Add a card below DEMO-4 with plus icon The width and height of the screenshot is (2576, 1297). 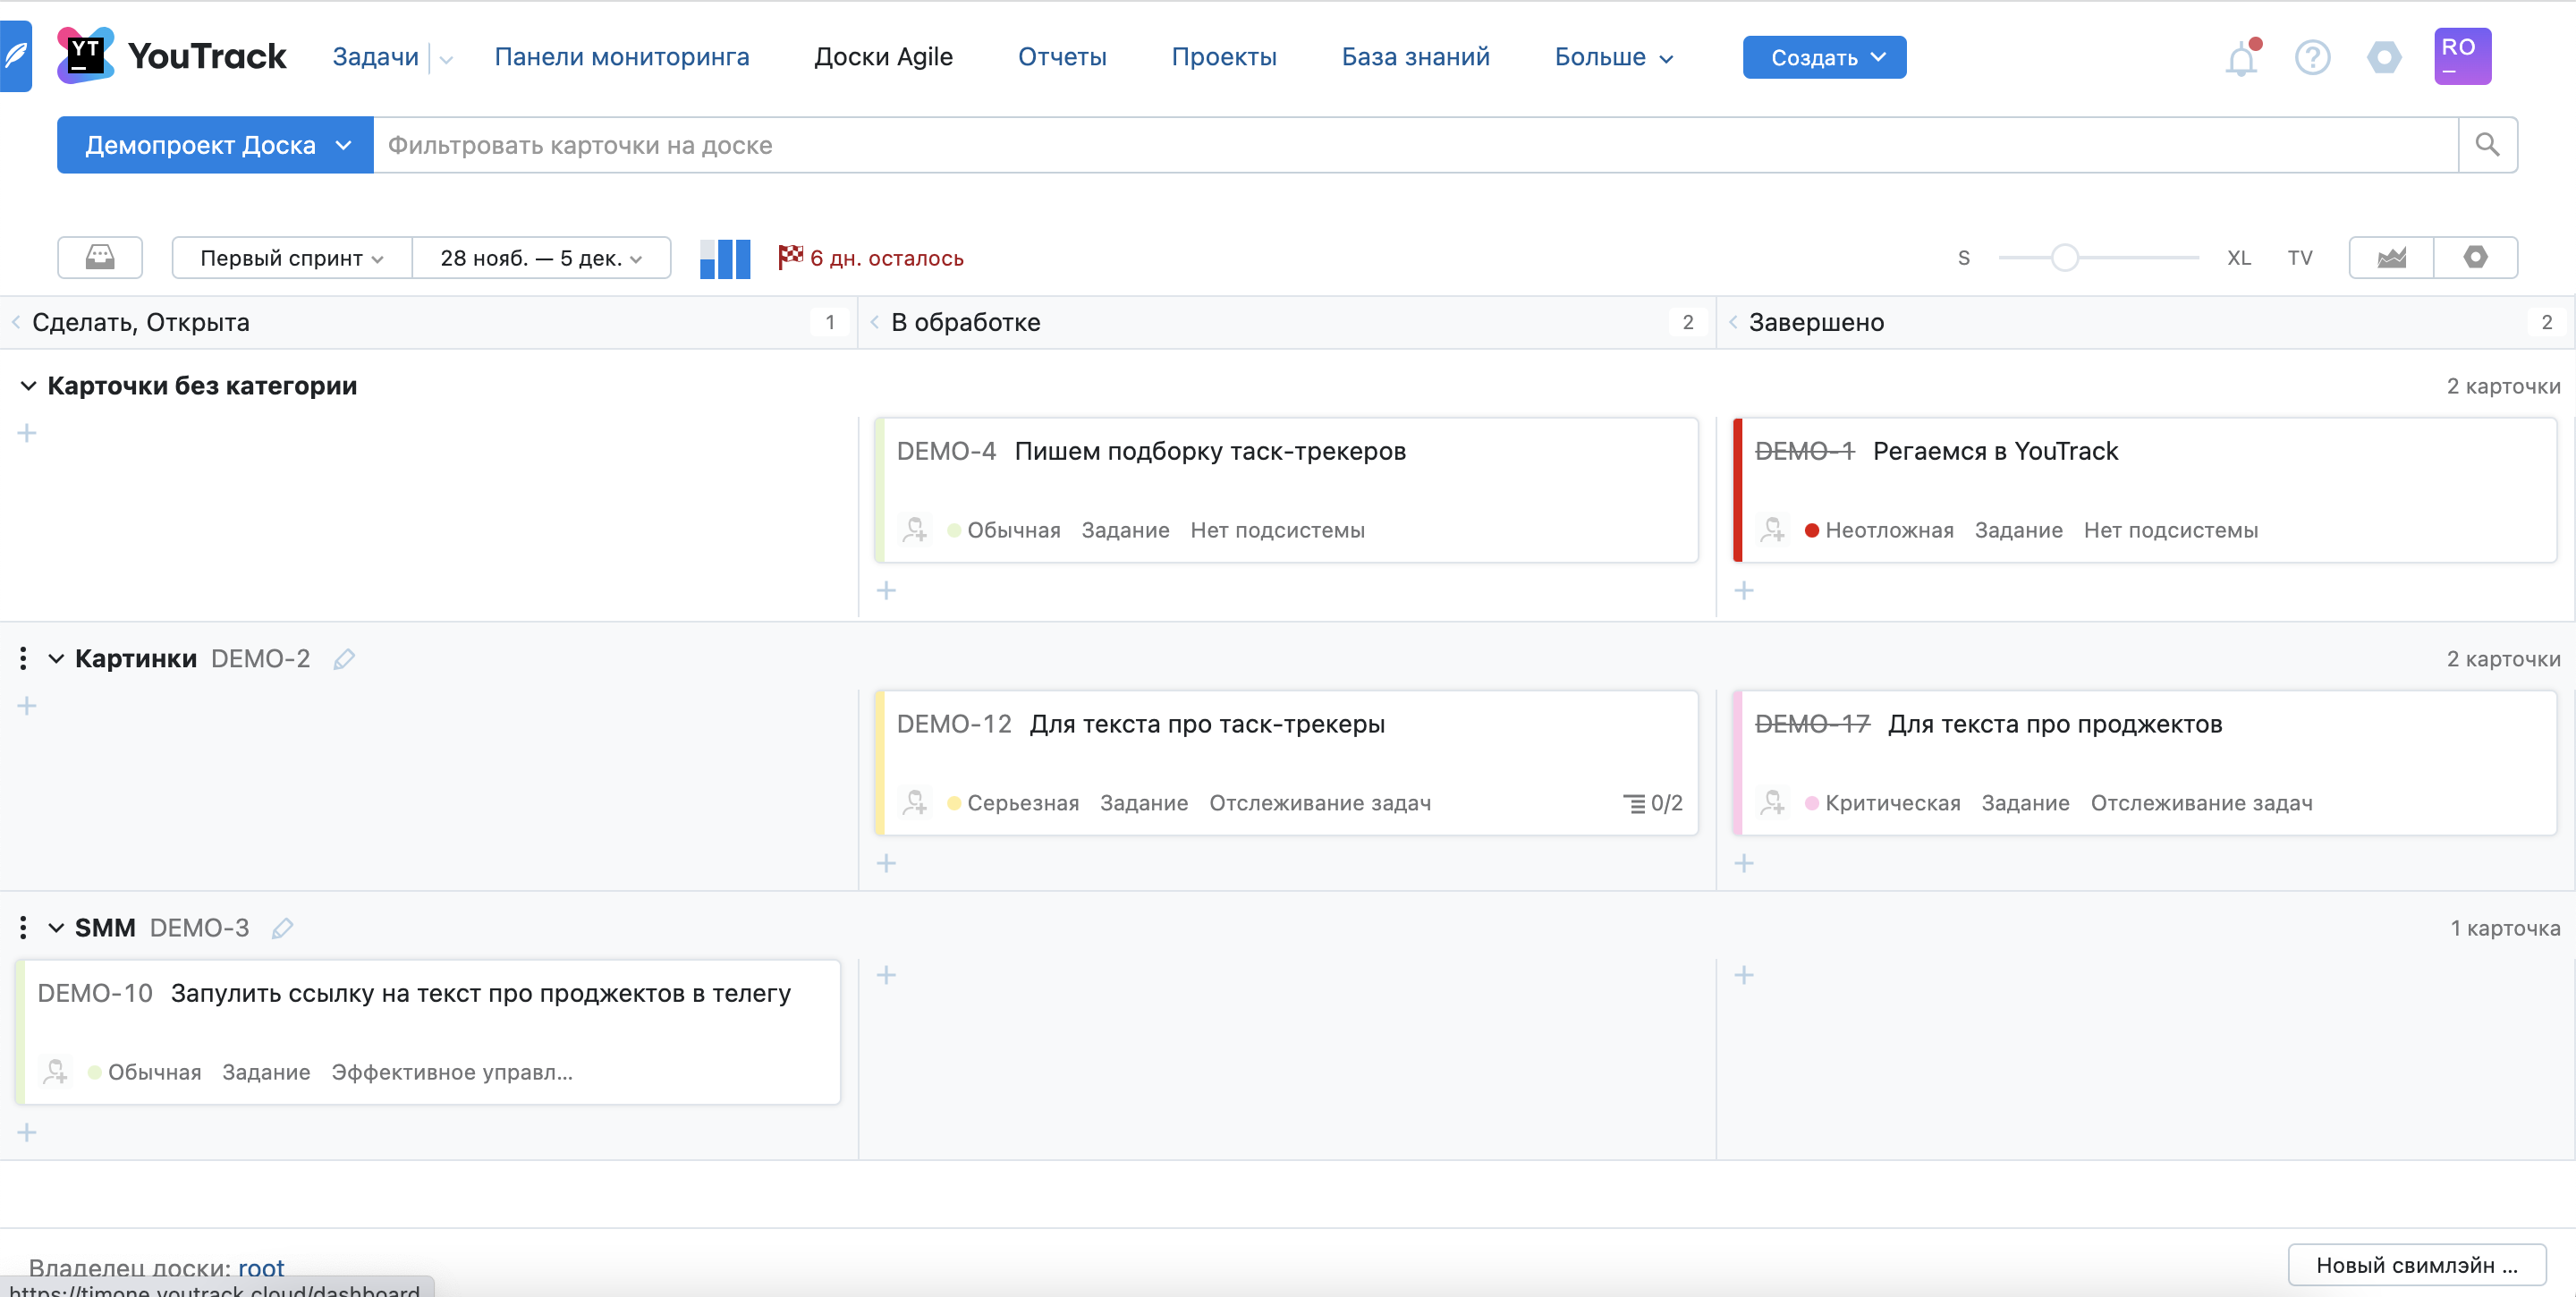[x=886, y=589]
